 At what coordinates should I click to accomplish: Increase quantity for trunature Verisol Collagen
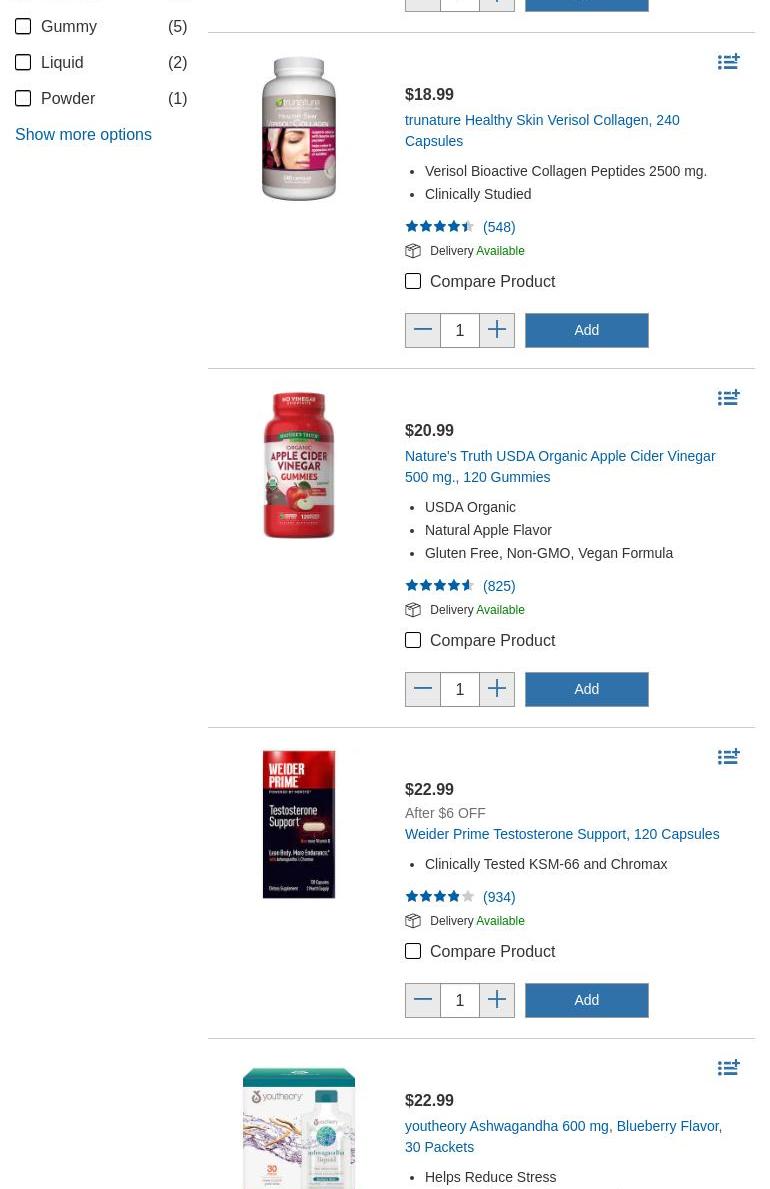pyautogui.click(x=497, y=330)
